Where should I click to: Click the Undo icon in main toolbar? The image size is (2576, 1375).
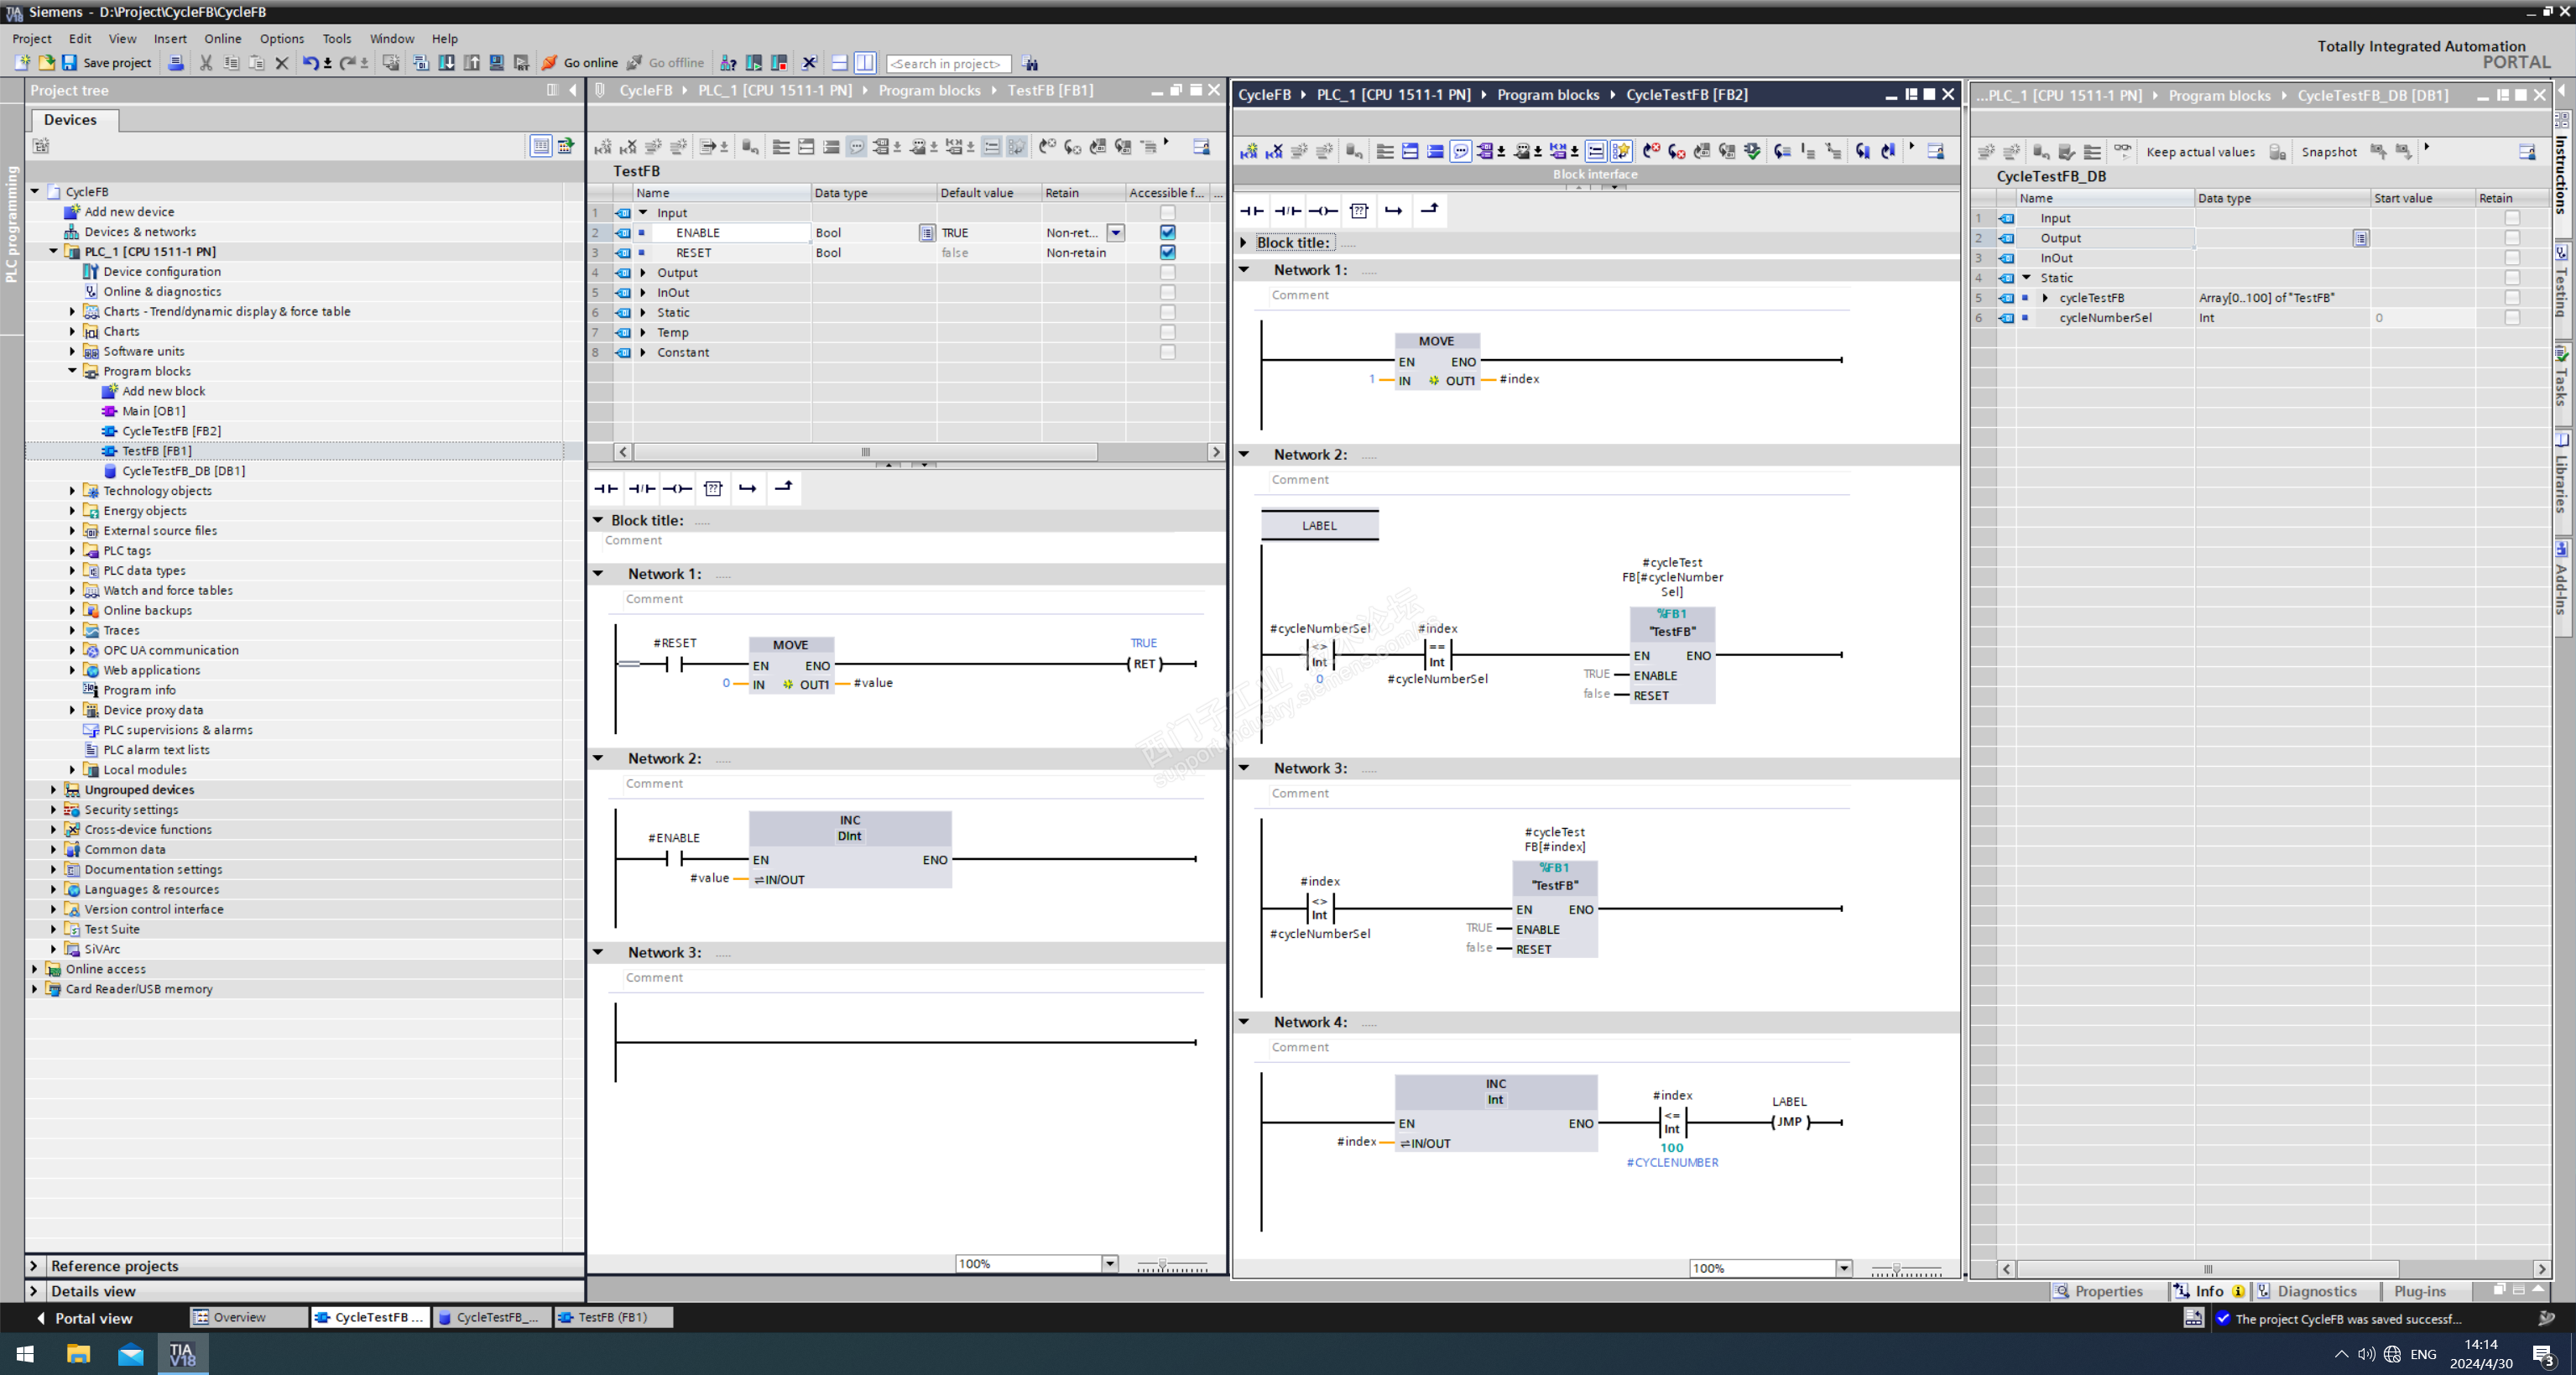310,62
